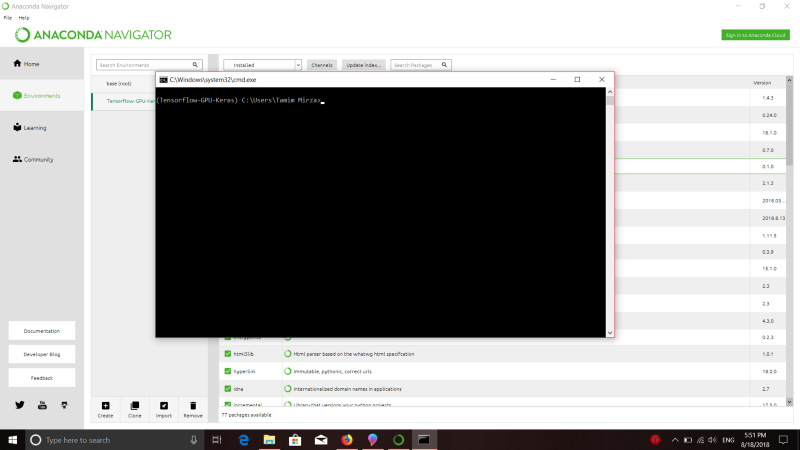800x450 pixels.
Task: Click version 0.24.0 in package list
Action: click(x=769, y=115)
